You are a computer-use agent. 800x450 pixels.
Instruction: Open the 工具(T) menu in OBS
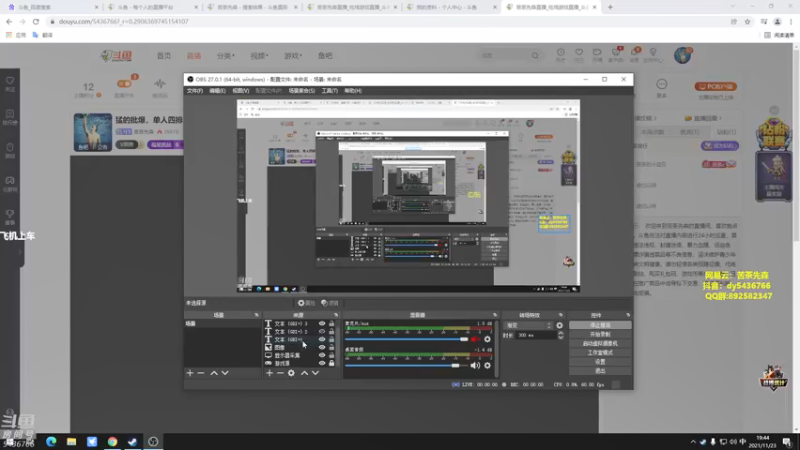[x=330, y=91]
